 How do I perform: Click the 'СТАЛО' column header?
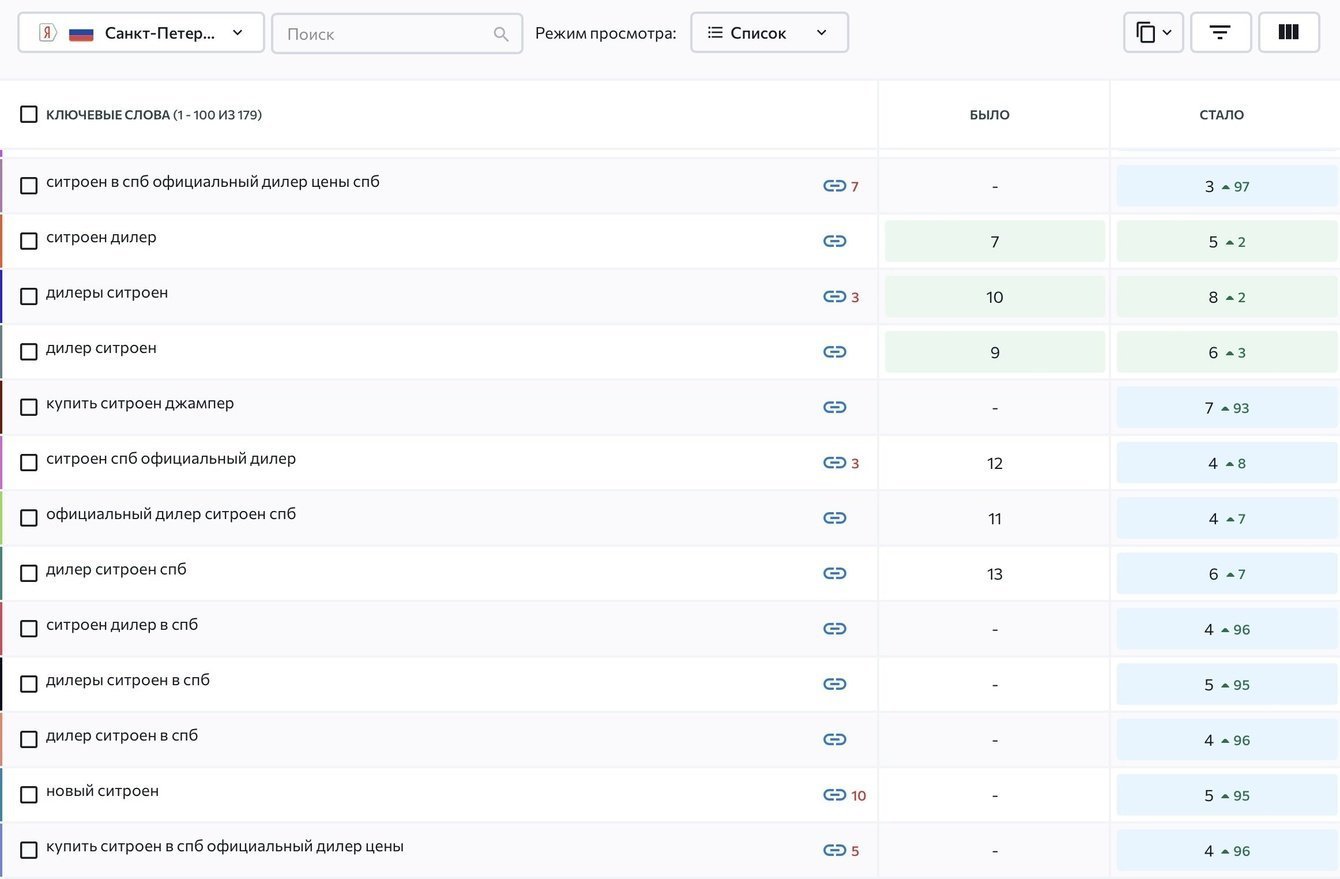pyautogui.click(x=1221, y=115)
